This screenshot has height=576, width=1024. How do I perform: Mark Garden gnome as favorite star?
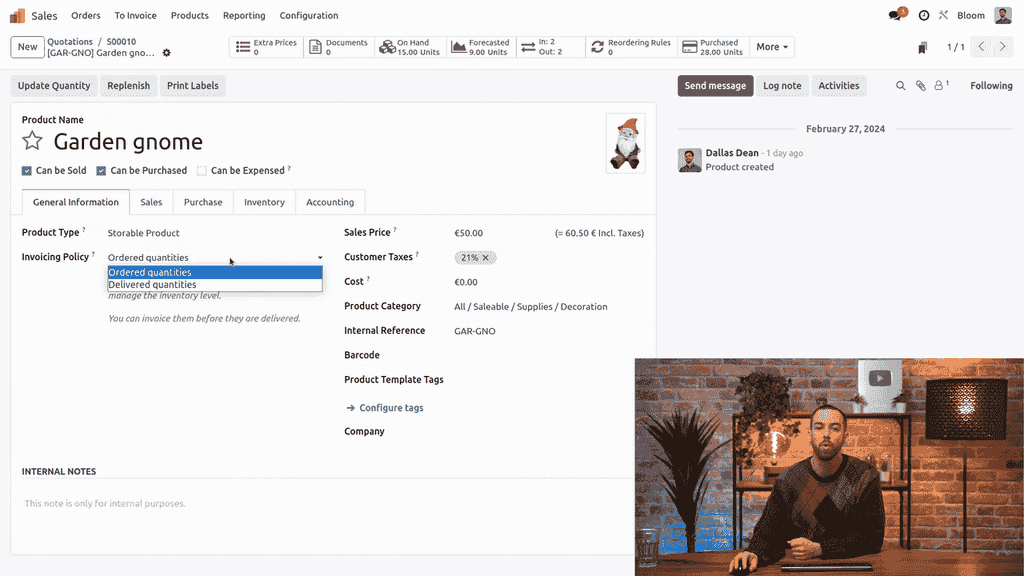coord(32,142)
